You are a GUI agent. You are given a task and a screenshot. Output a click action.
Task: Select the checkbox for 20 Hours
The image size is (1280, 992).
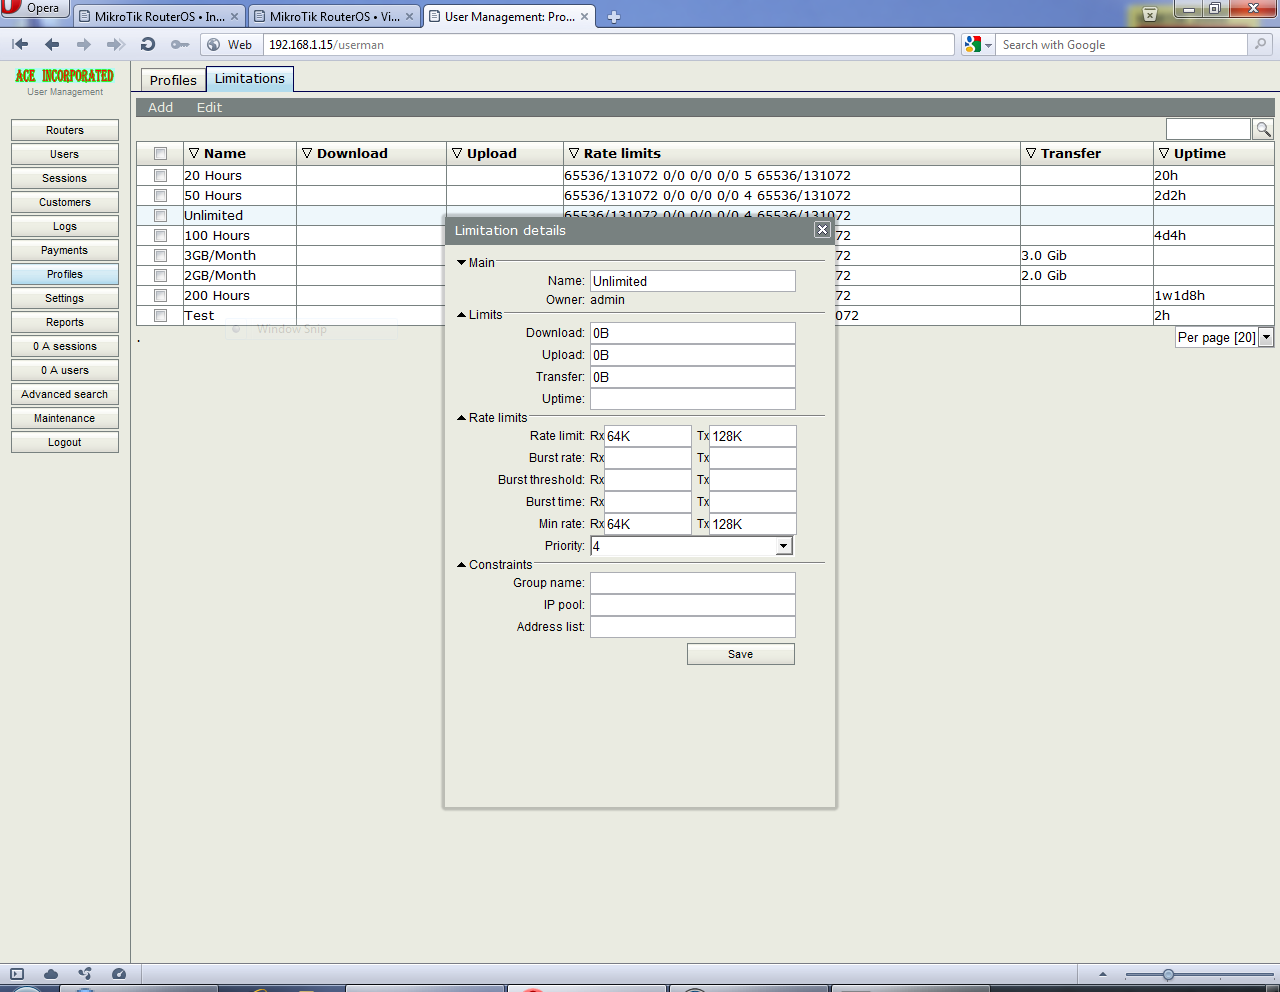tap(160, 176)
